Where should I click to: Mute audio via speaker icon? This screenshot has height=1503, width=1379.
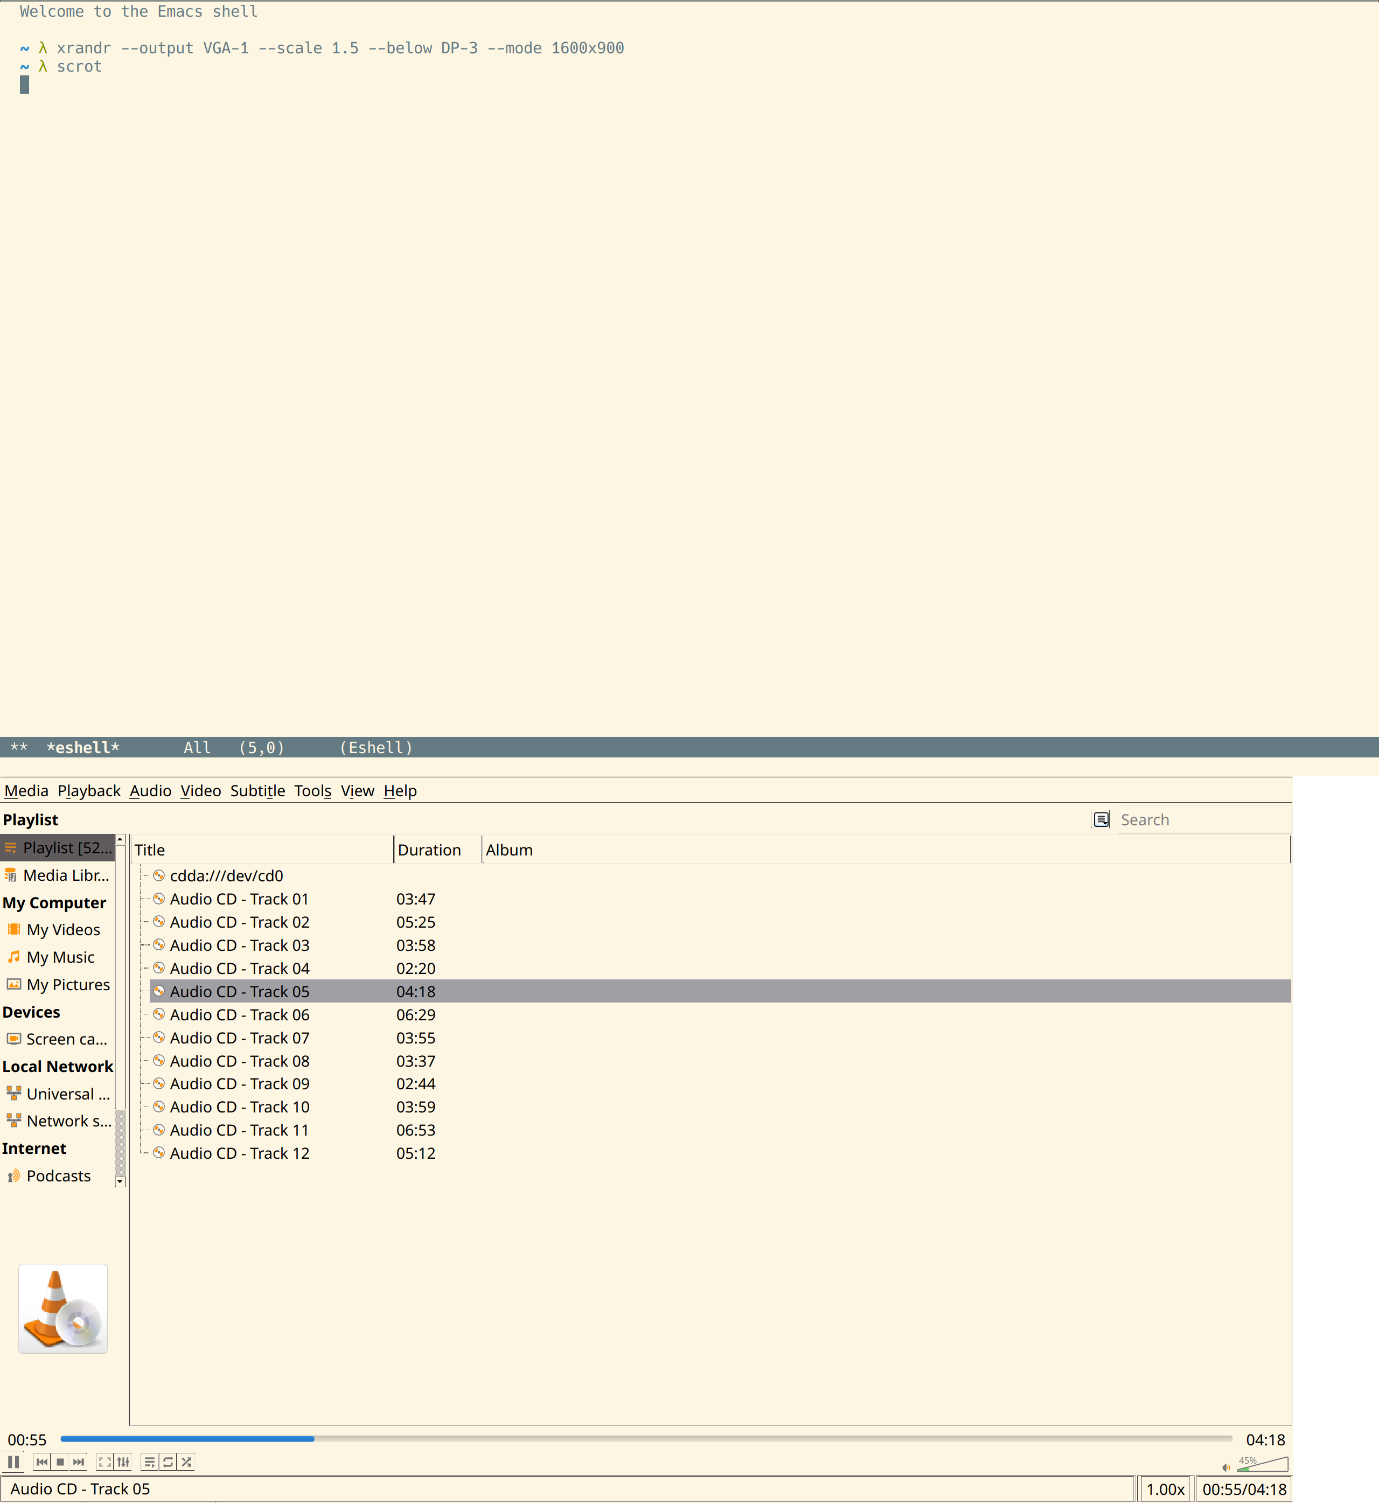pyautogui.click(x=1226, y=1467)
